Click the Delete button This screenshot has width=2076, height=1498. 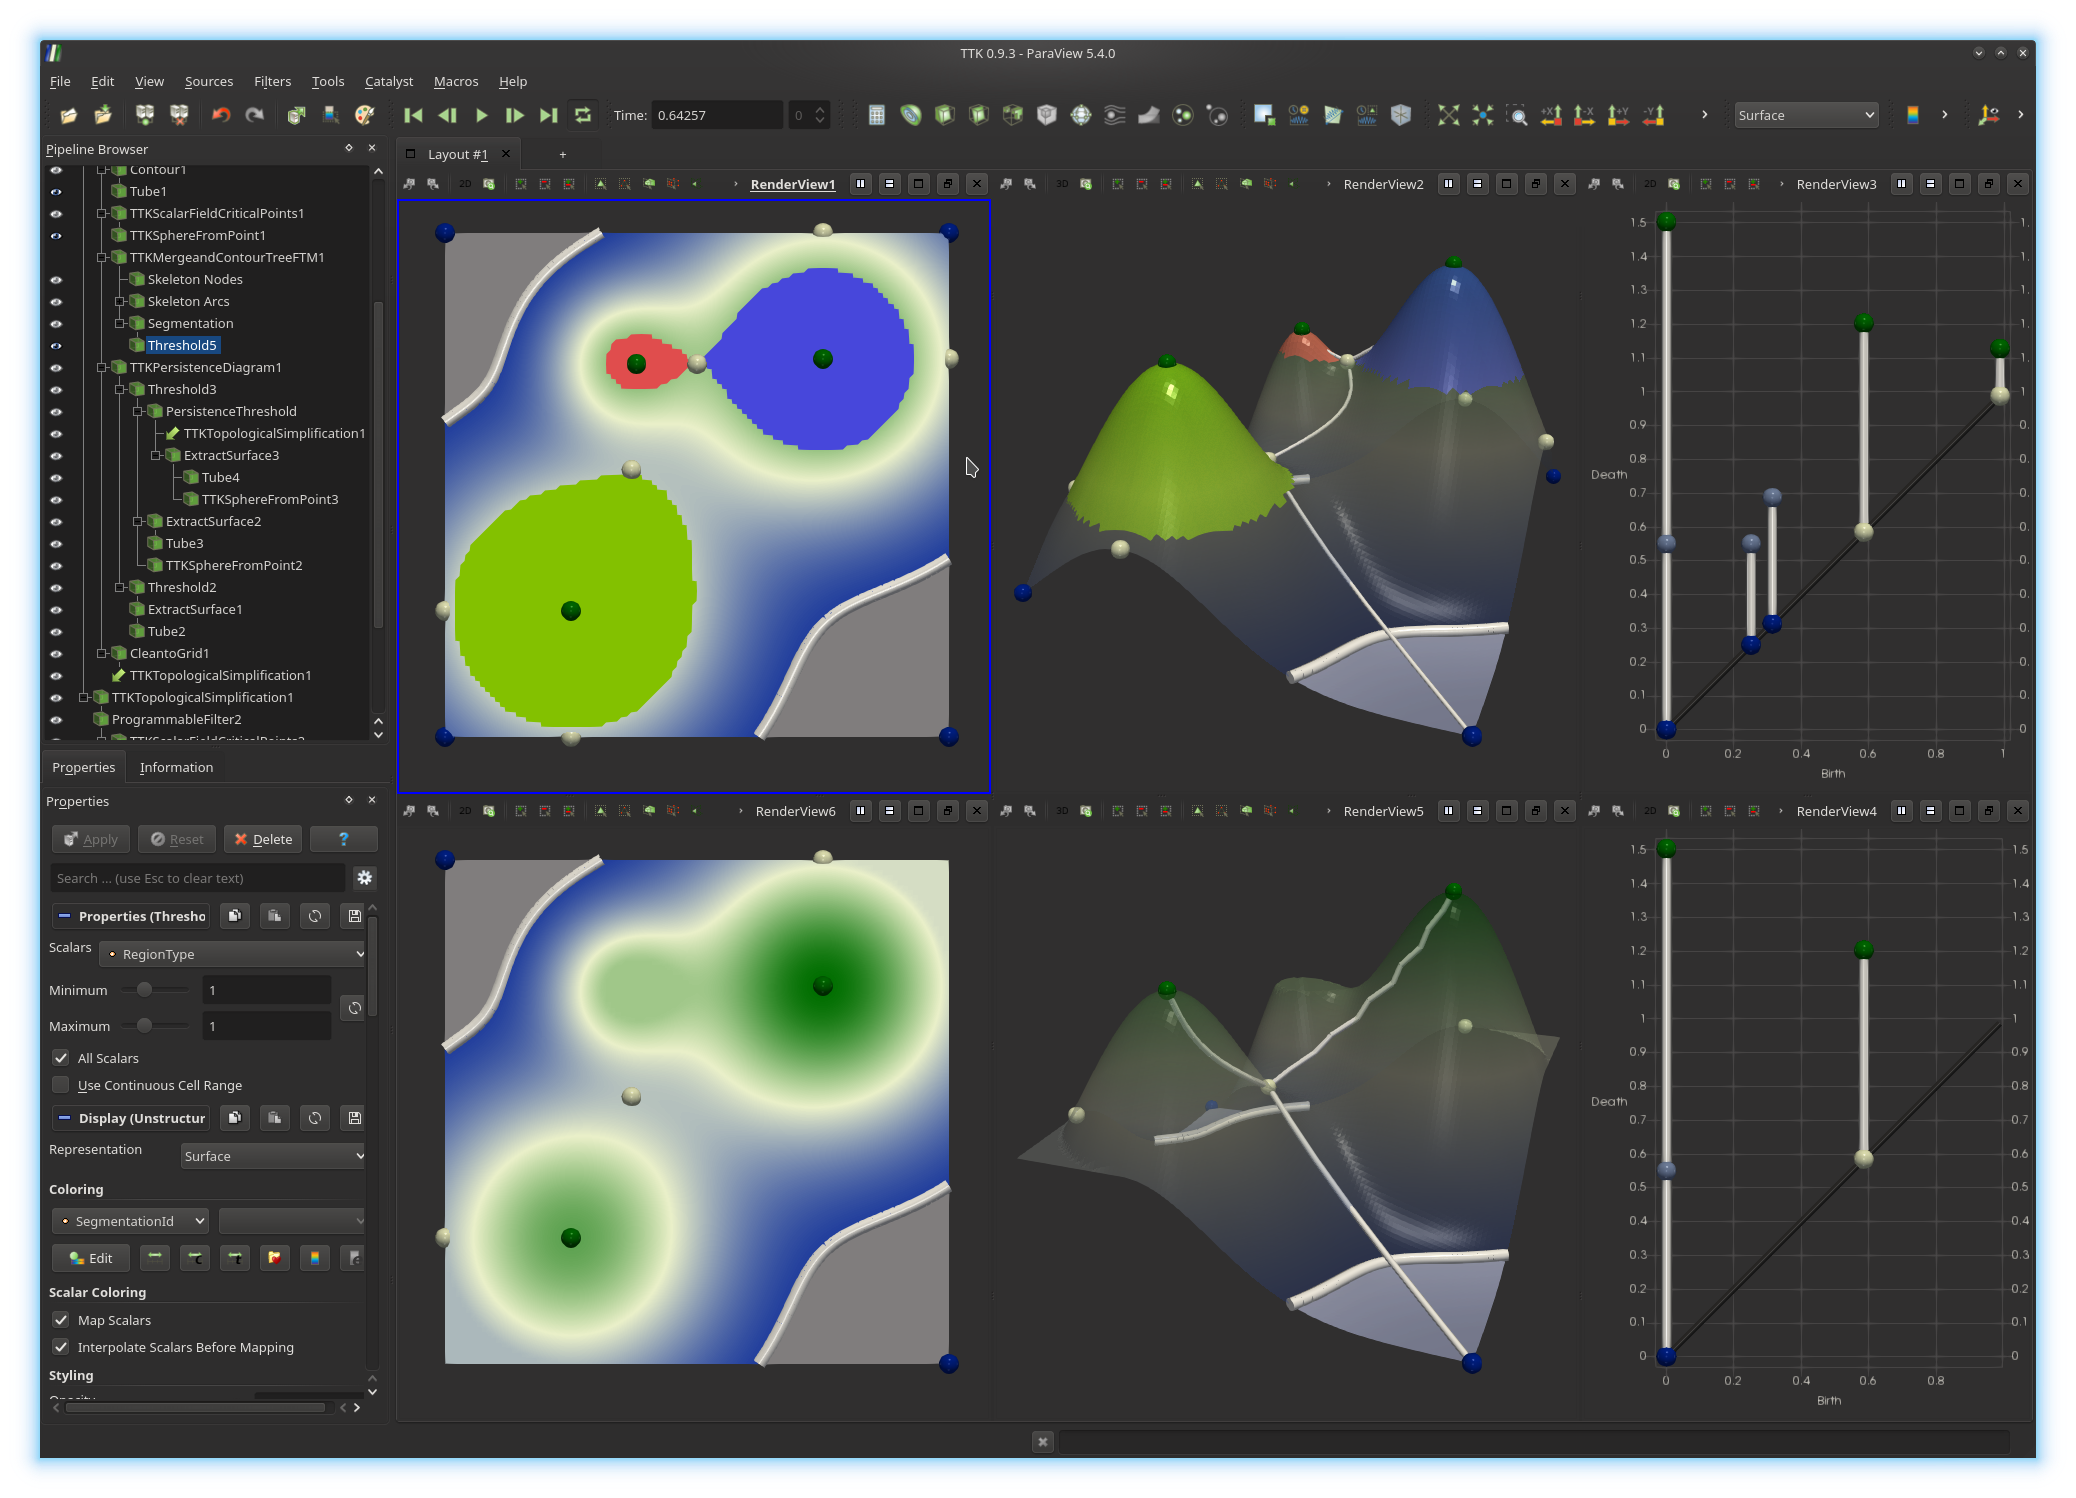[x=263, y=839]
